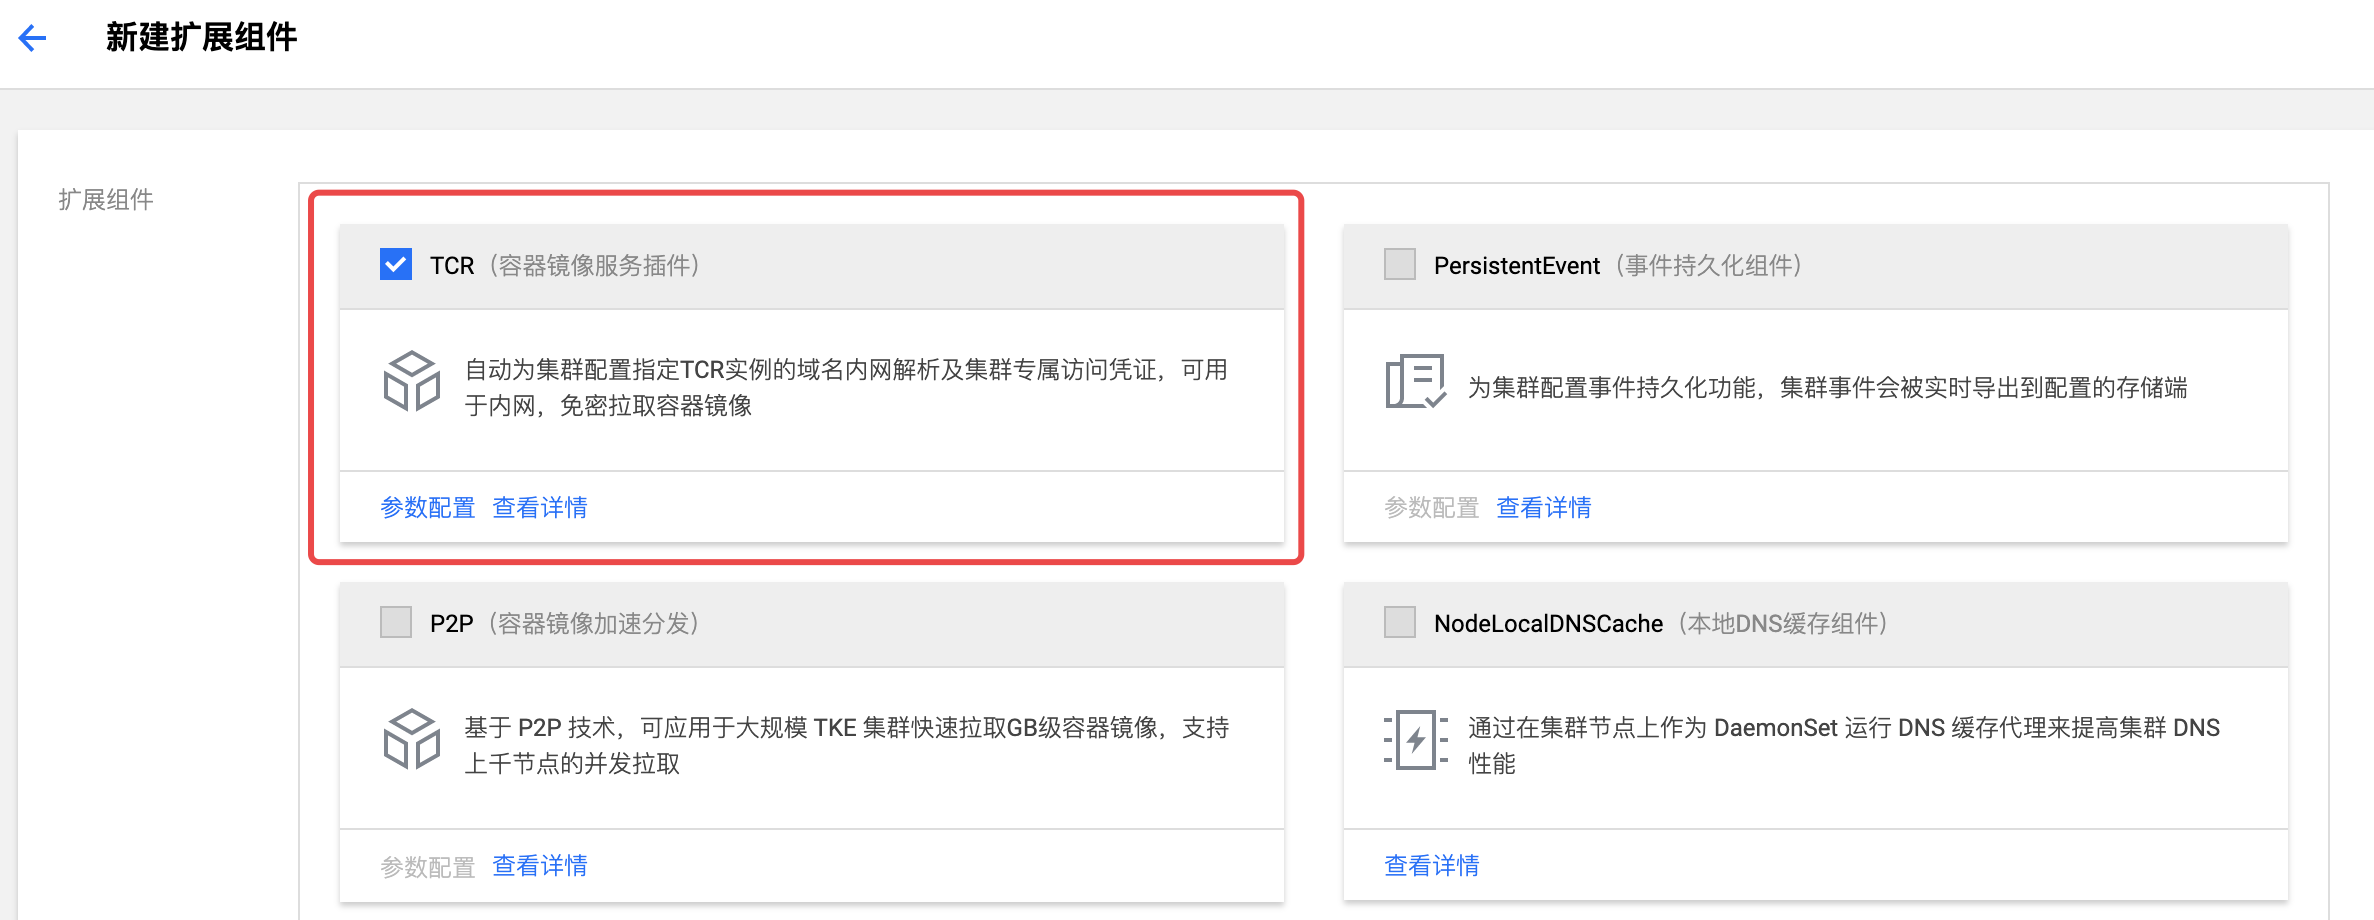The width and height of the screenshot is (2374, 920).
Task: Click the NodeLocalDNSCache (本地DNS缓存组件) title
Action: [1663, 623]
